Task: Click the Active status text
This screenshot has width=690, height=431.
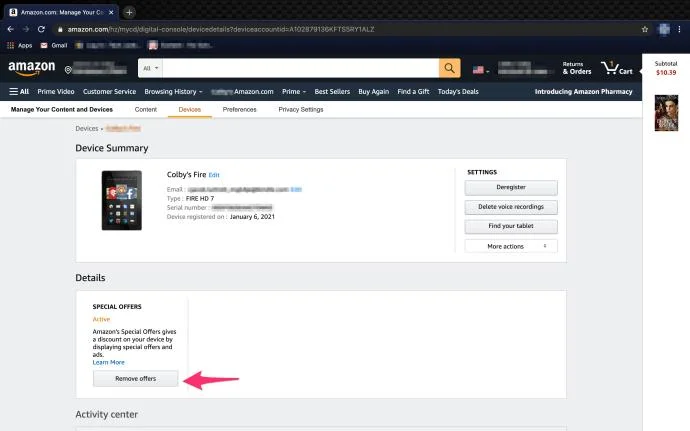Action: click(101, 319)
